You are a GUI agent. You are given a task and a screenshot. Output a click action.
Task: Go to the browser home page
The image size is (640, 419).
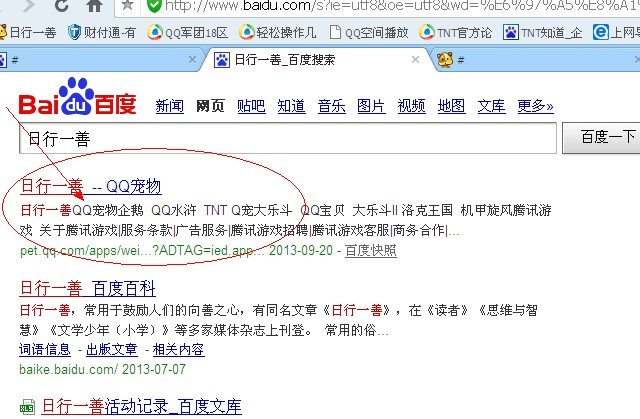click(x=95, y=6)
